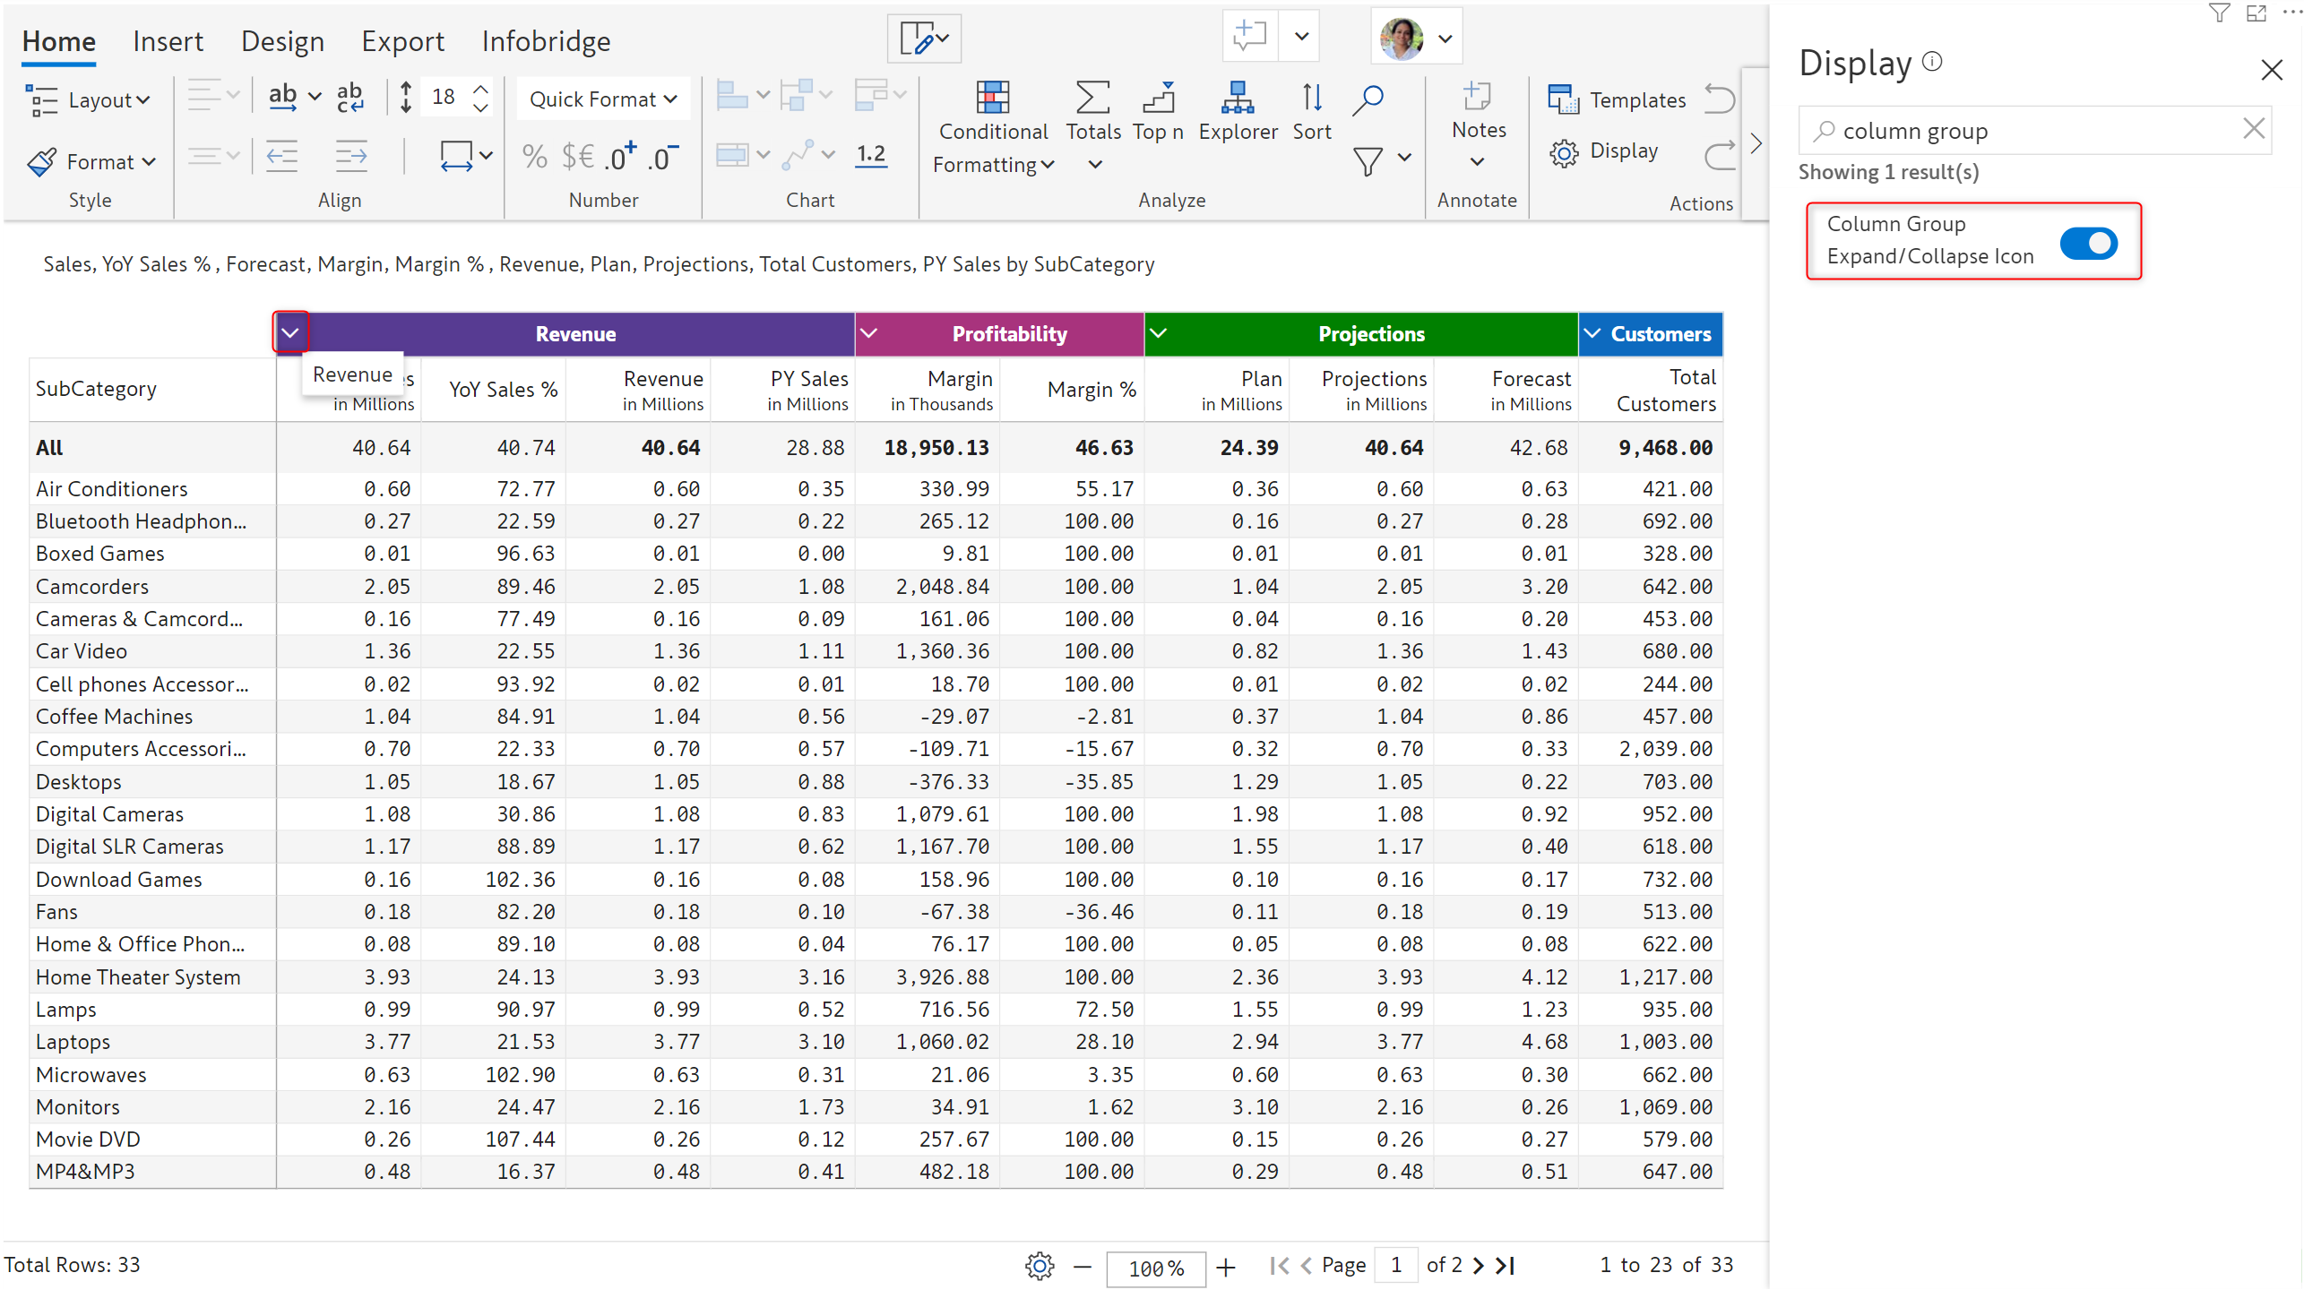Switch to the Insert tab
Screen dimensions: 2304x1290
coord(167,41)
